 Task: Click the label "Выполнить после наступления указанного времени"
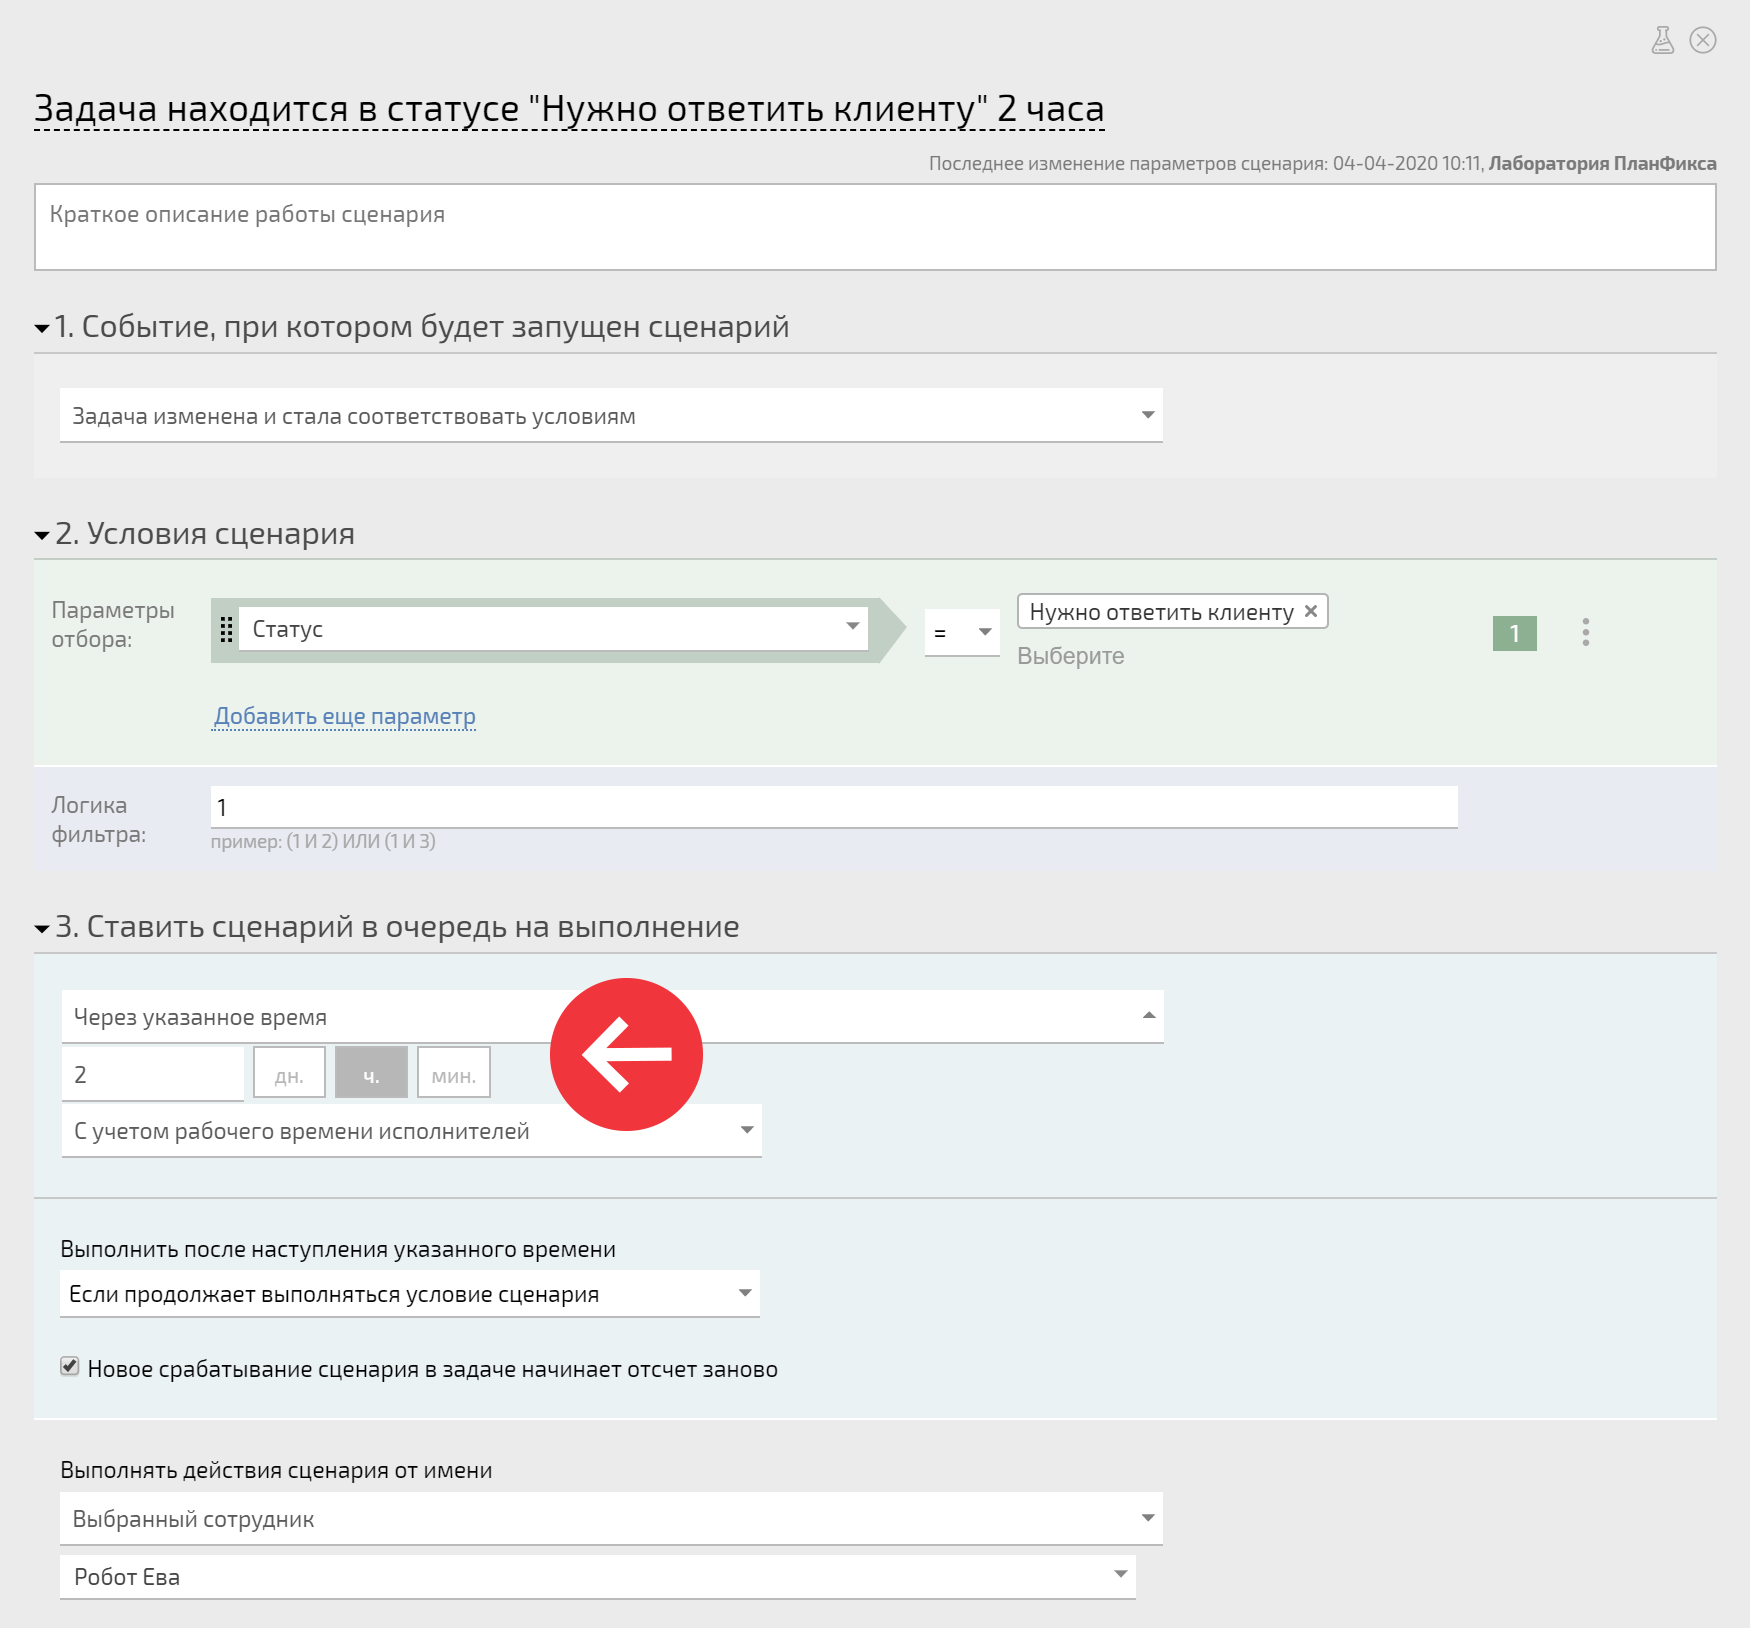[x=338, y=1249]
